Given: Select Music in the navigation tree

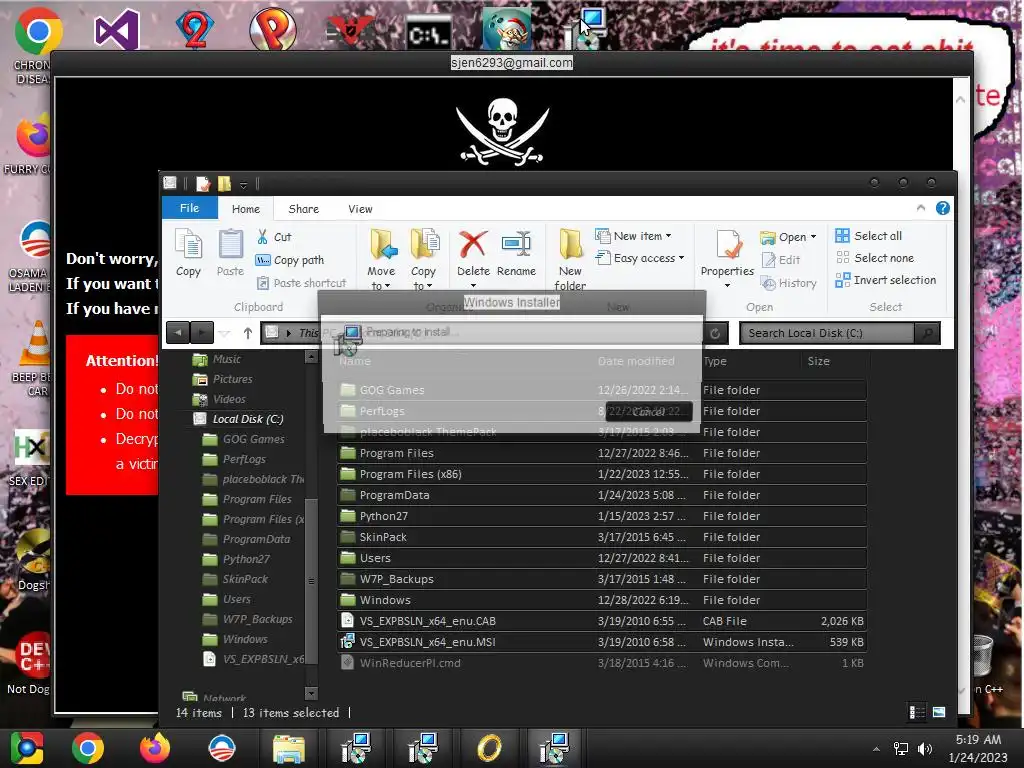Looking at the screenshot, I should [x=217, y=359].
